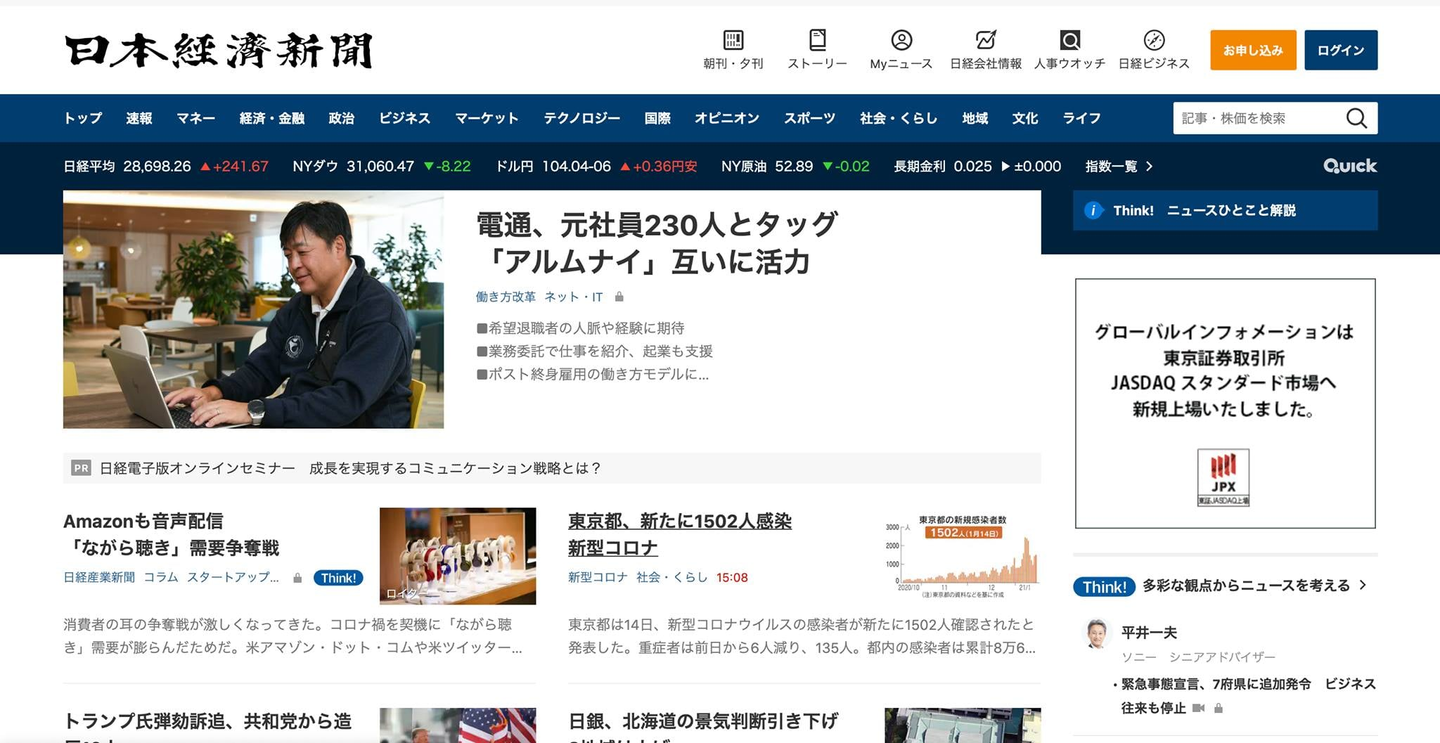Click the Amazon article headphones thumbnail
The height and width of the screenshot is (743, 1440).
point(458,556)
